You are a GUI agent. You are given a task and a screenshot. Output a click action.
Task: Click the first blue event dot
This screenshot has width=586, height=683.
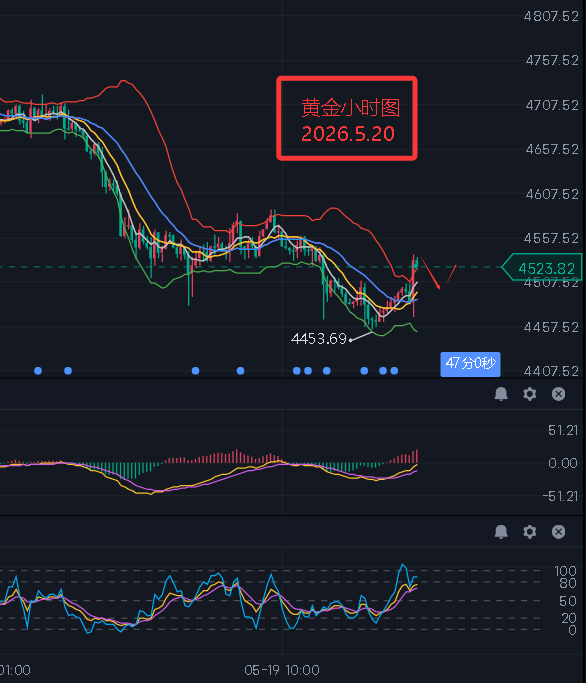38,371
